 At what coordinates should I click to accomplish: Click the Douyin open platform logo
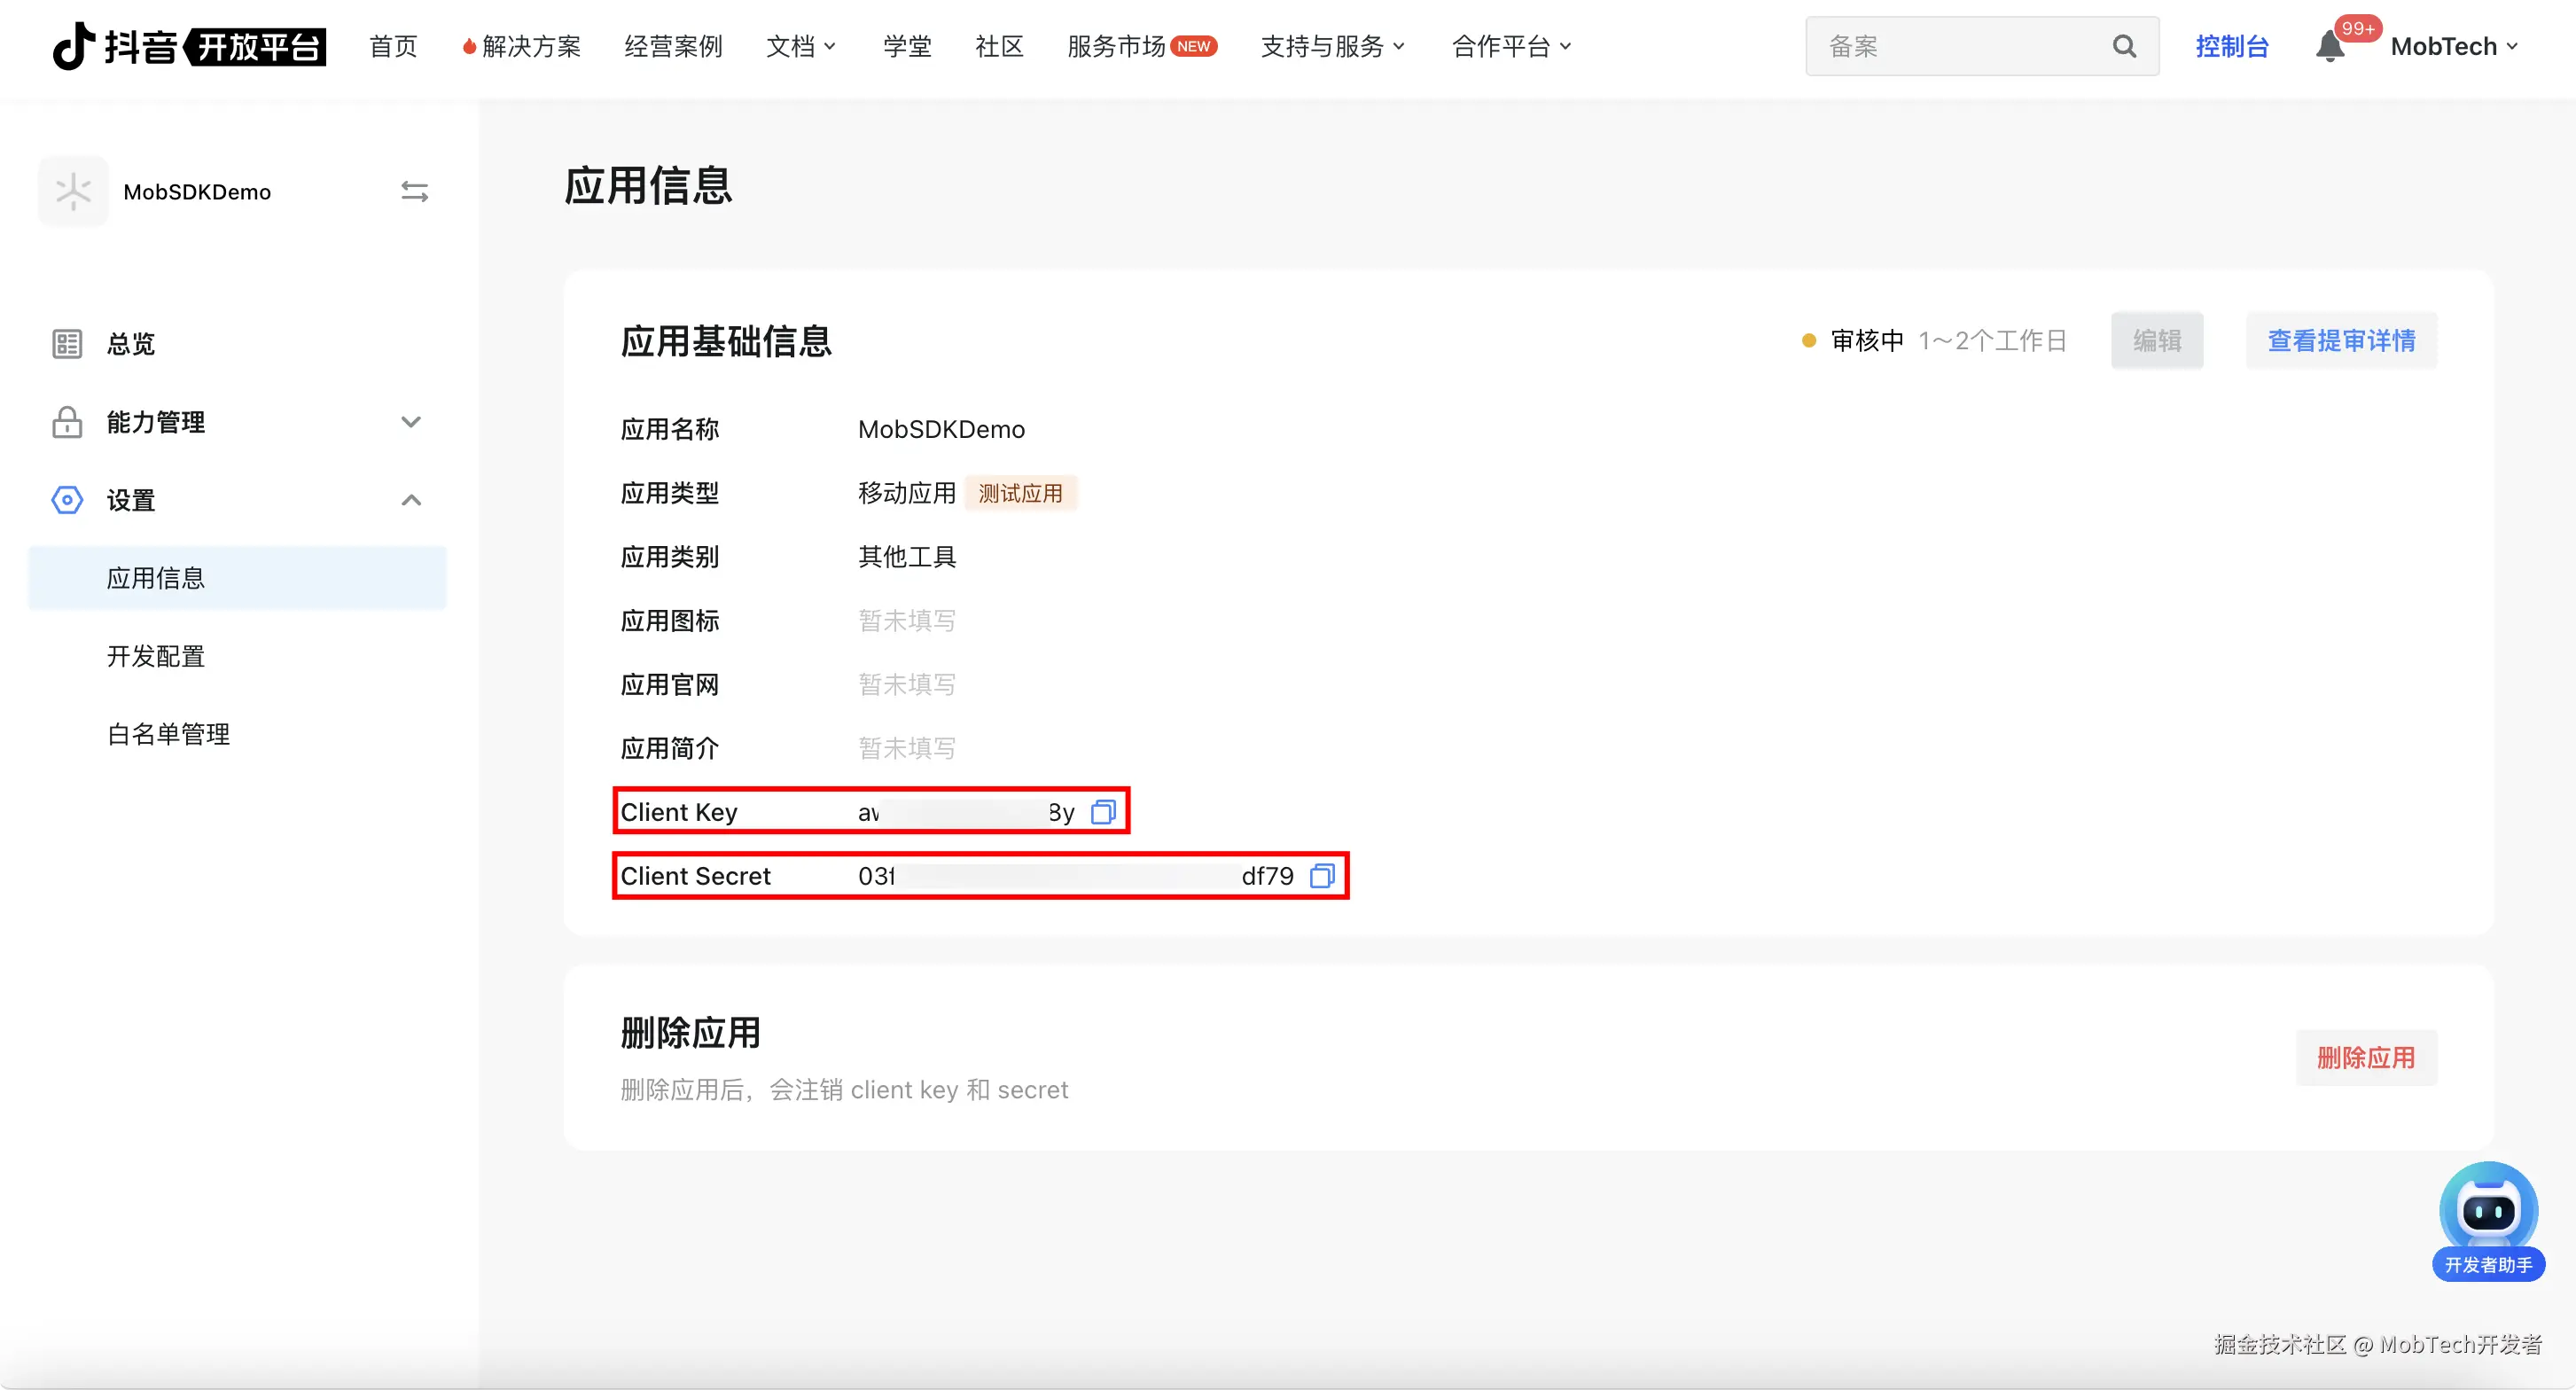189,46
